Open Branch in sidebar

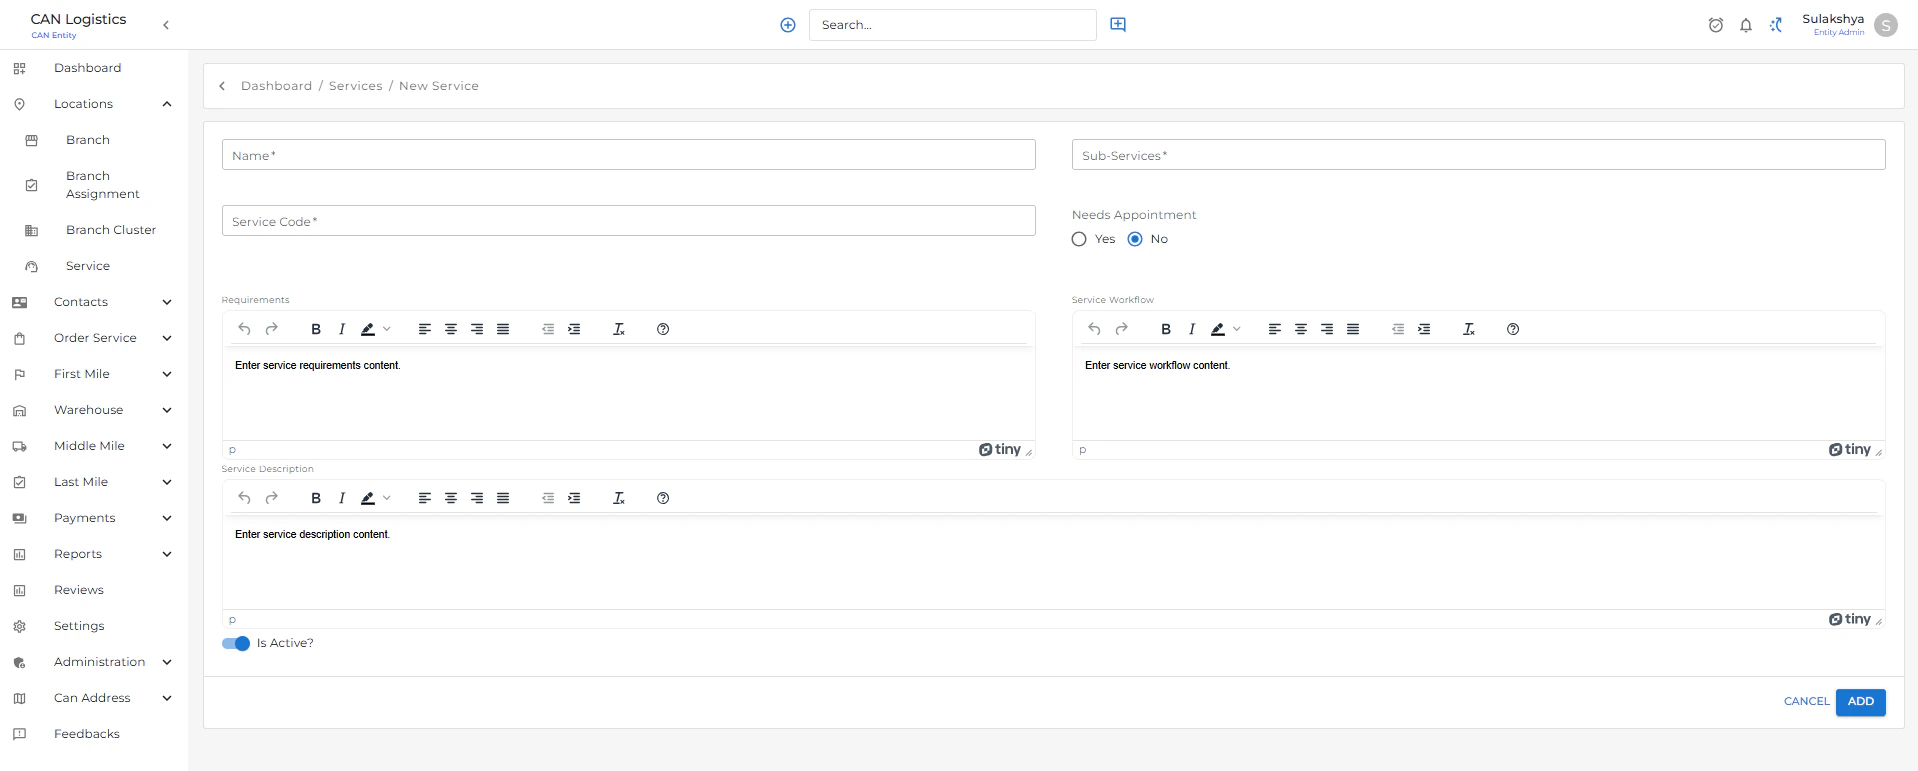tap(88, 140)
